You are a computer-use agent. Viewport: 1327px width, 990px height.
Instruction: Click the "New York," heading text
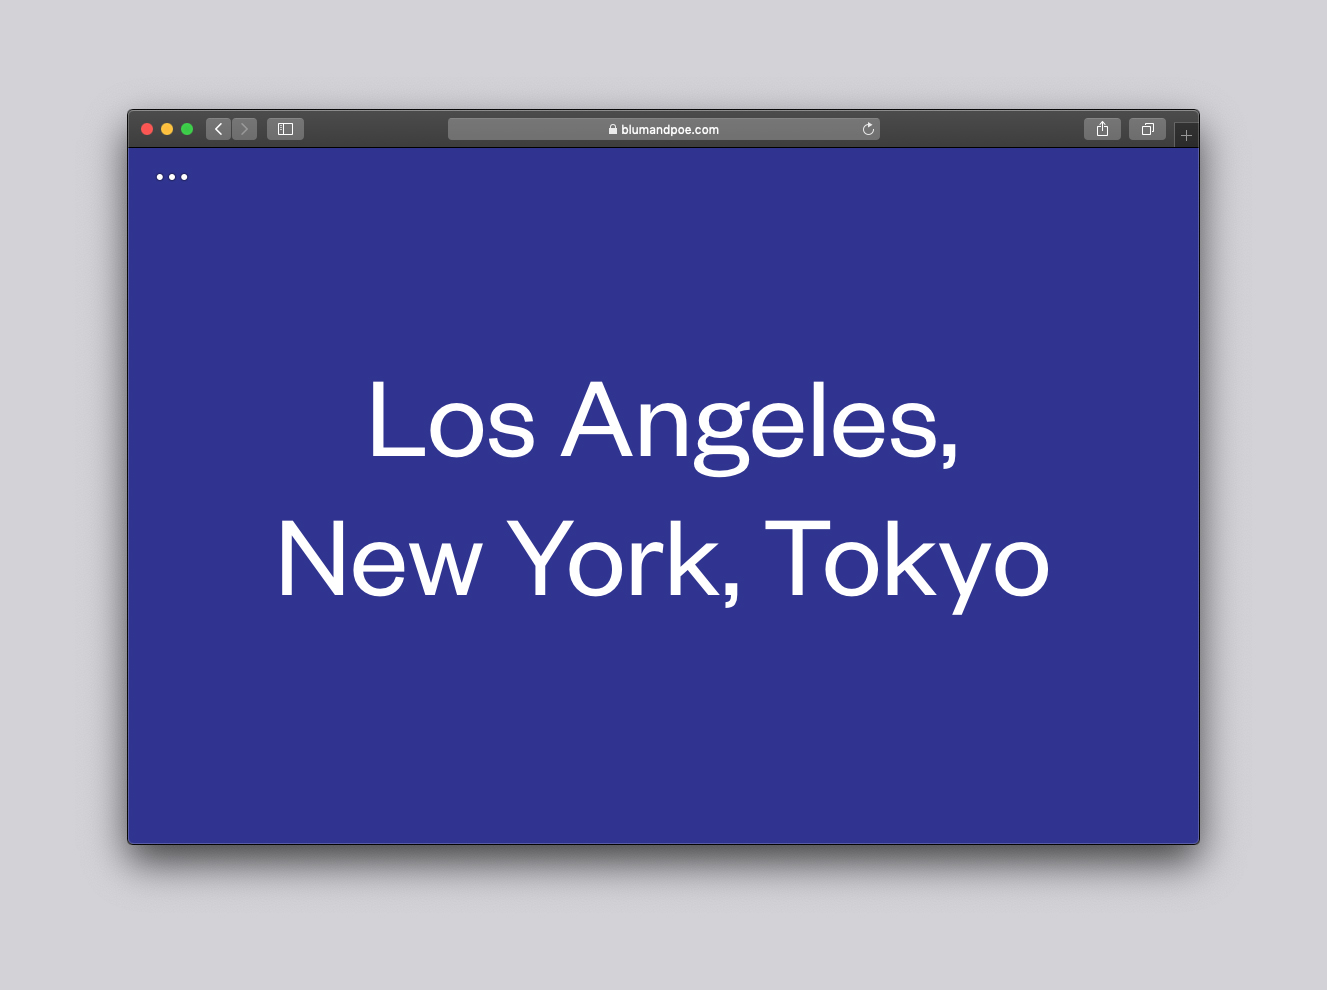point(508,560)
